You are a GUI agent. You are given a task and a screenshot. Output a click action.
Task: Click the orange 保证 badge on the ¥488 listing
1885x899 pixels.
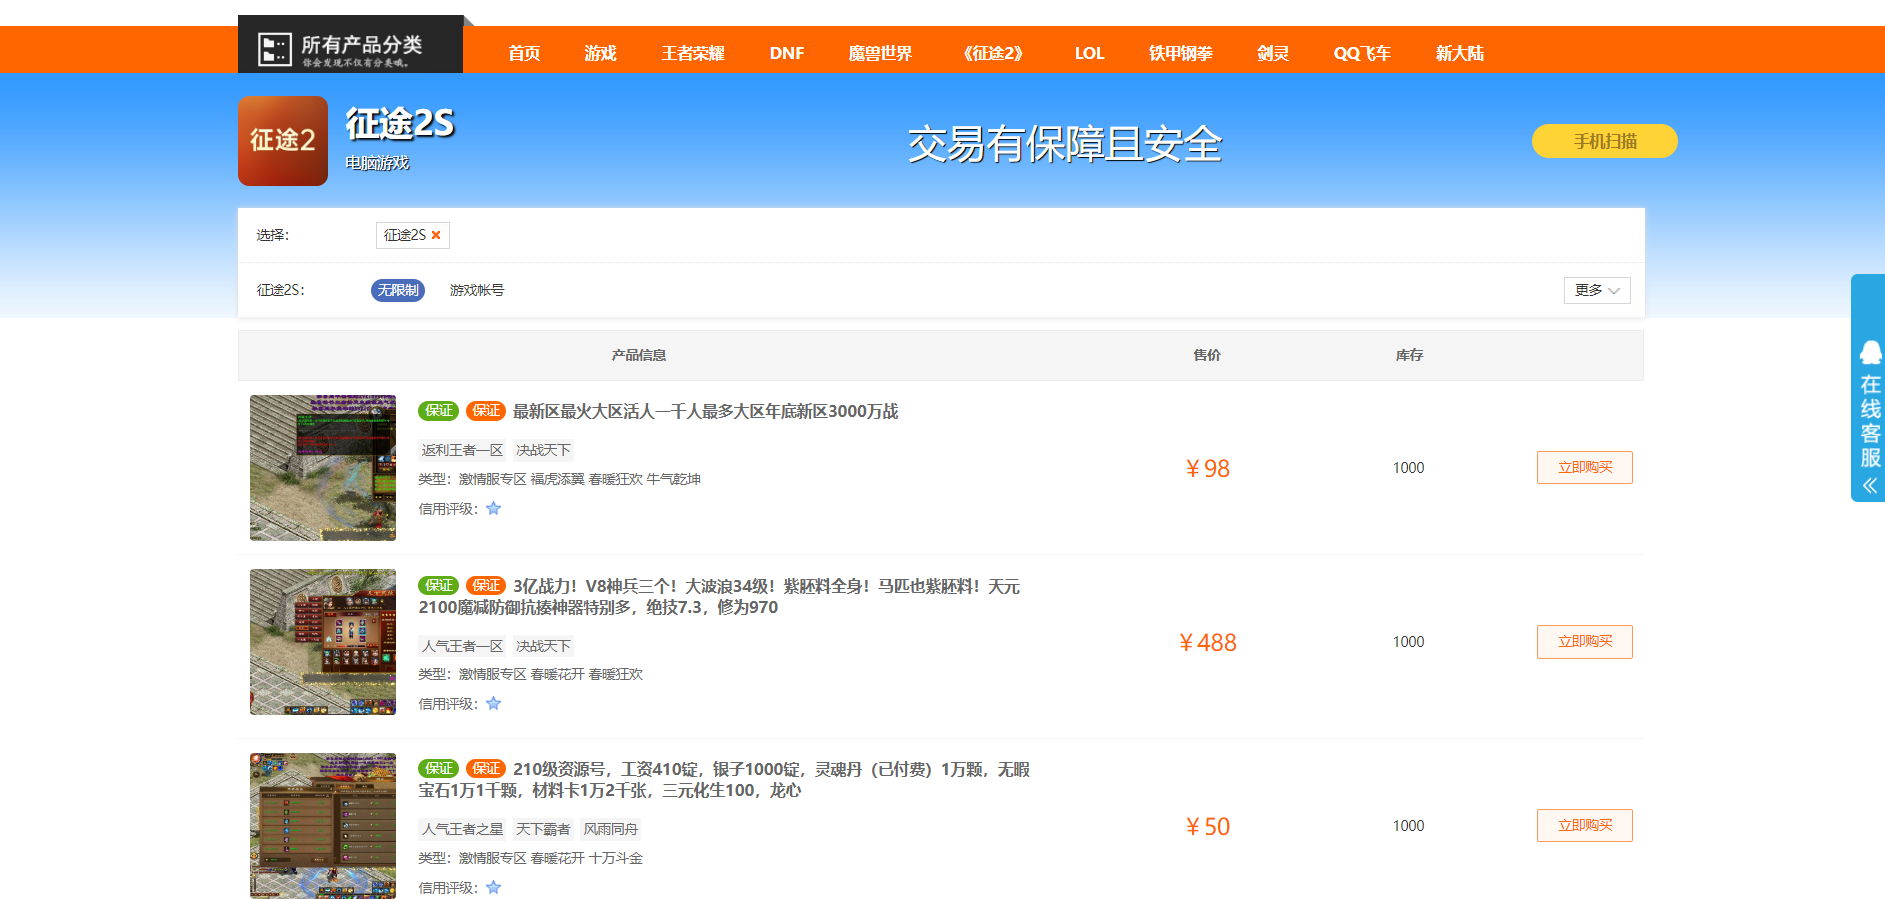(486, 586)
